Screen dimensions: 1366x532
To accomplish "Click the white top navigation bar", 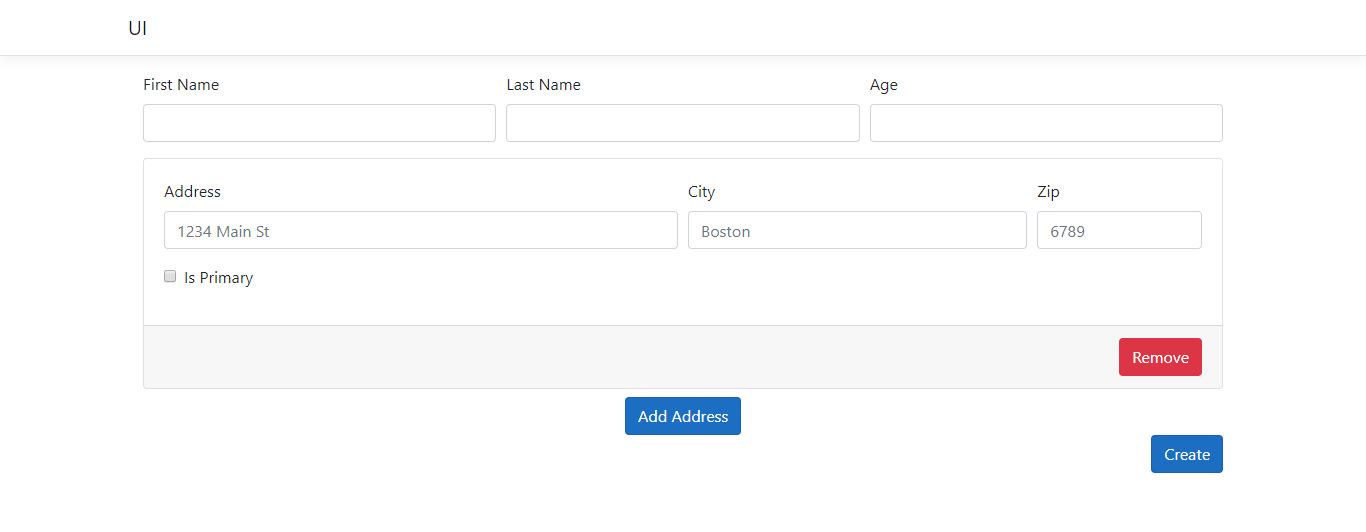I will pos(683,27).
